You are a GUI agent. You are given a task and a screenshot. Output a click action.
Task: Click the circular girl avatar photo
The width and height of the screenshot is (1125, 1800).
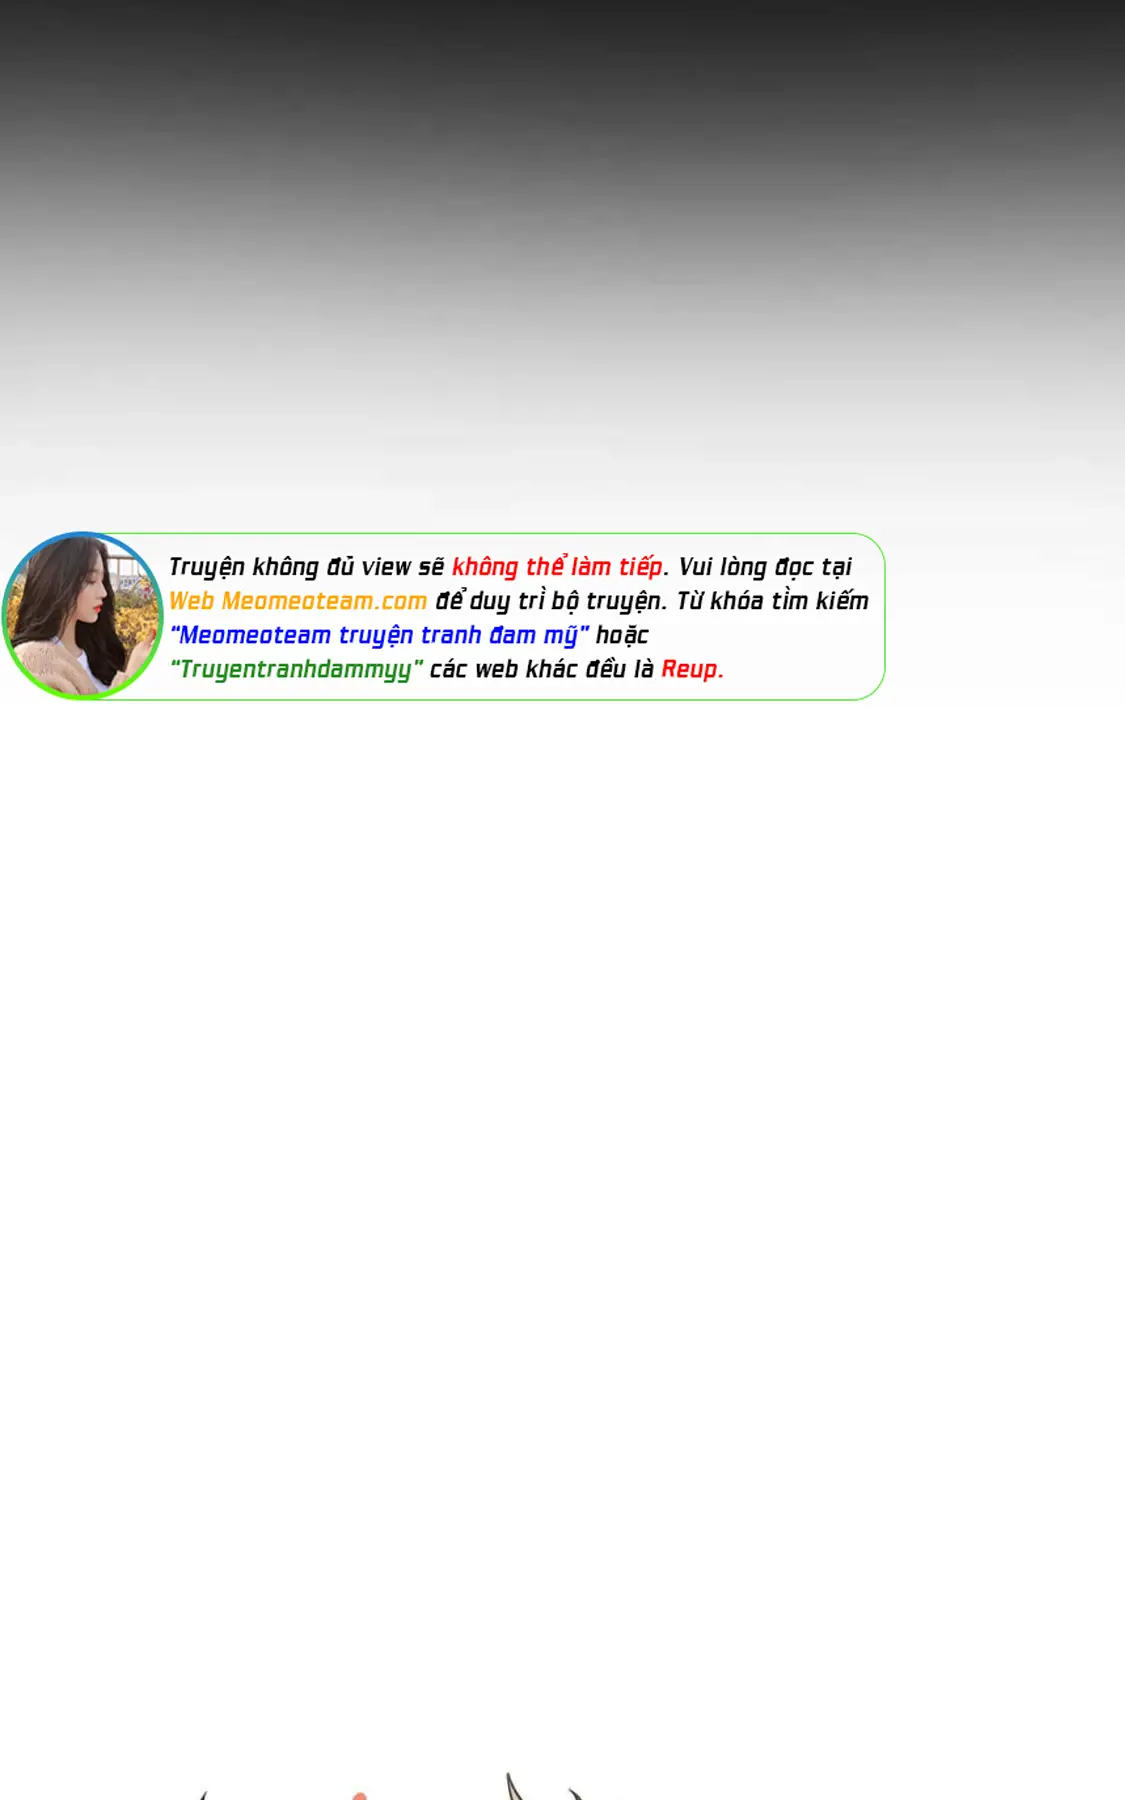click(82, 615)
